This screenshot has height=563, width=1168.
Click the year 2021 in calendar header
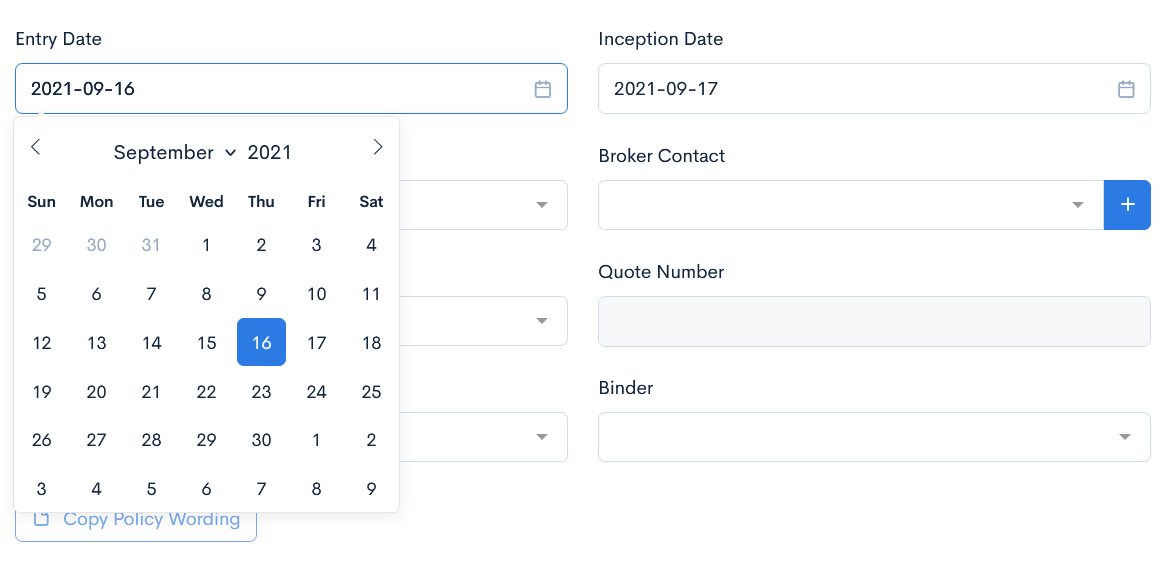coord(270,152)
